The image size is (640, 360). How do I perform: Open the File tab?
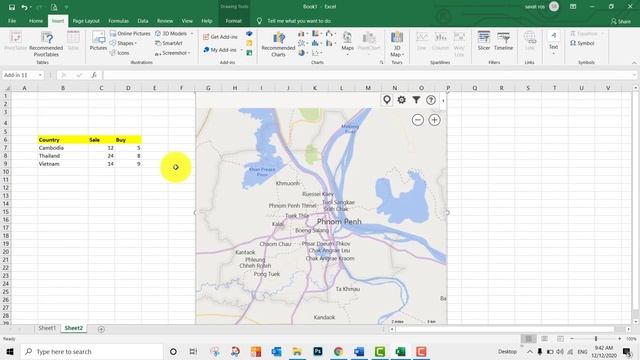tap(12, 21)
